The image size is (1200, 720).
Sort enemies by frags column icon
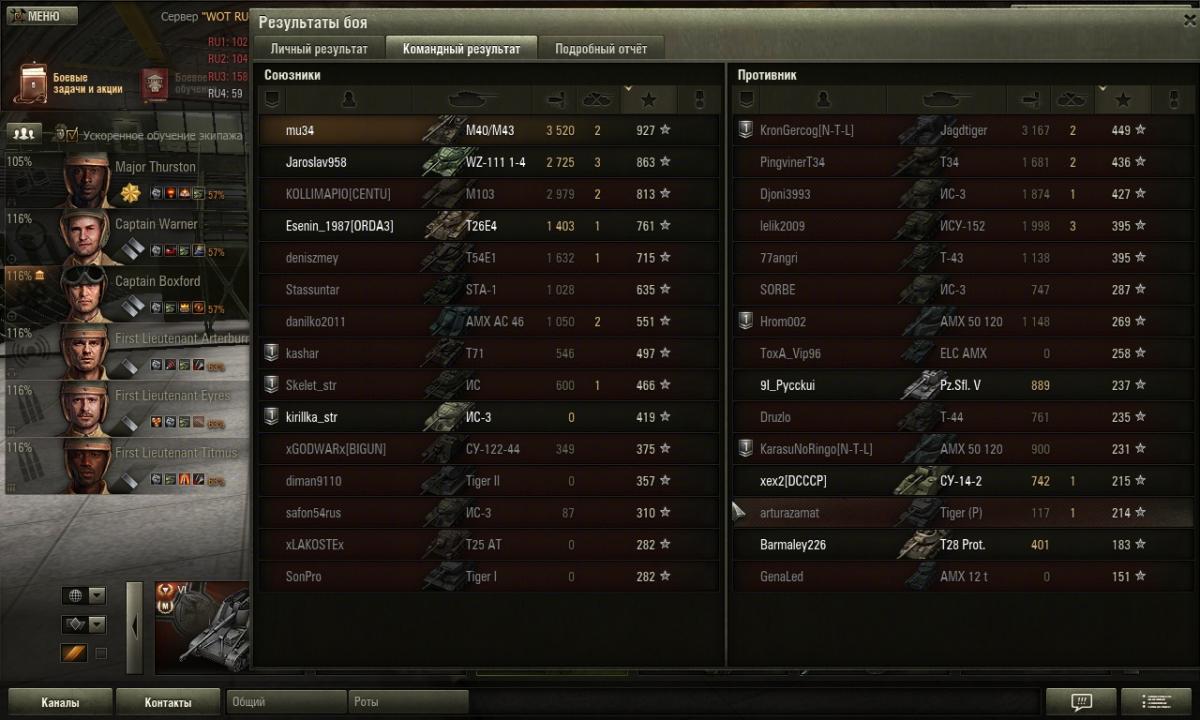[1071, 99]
